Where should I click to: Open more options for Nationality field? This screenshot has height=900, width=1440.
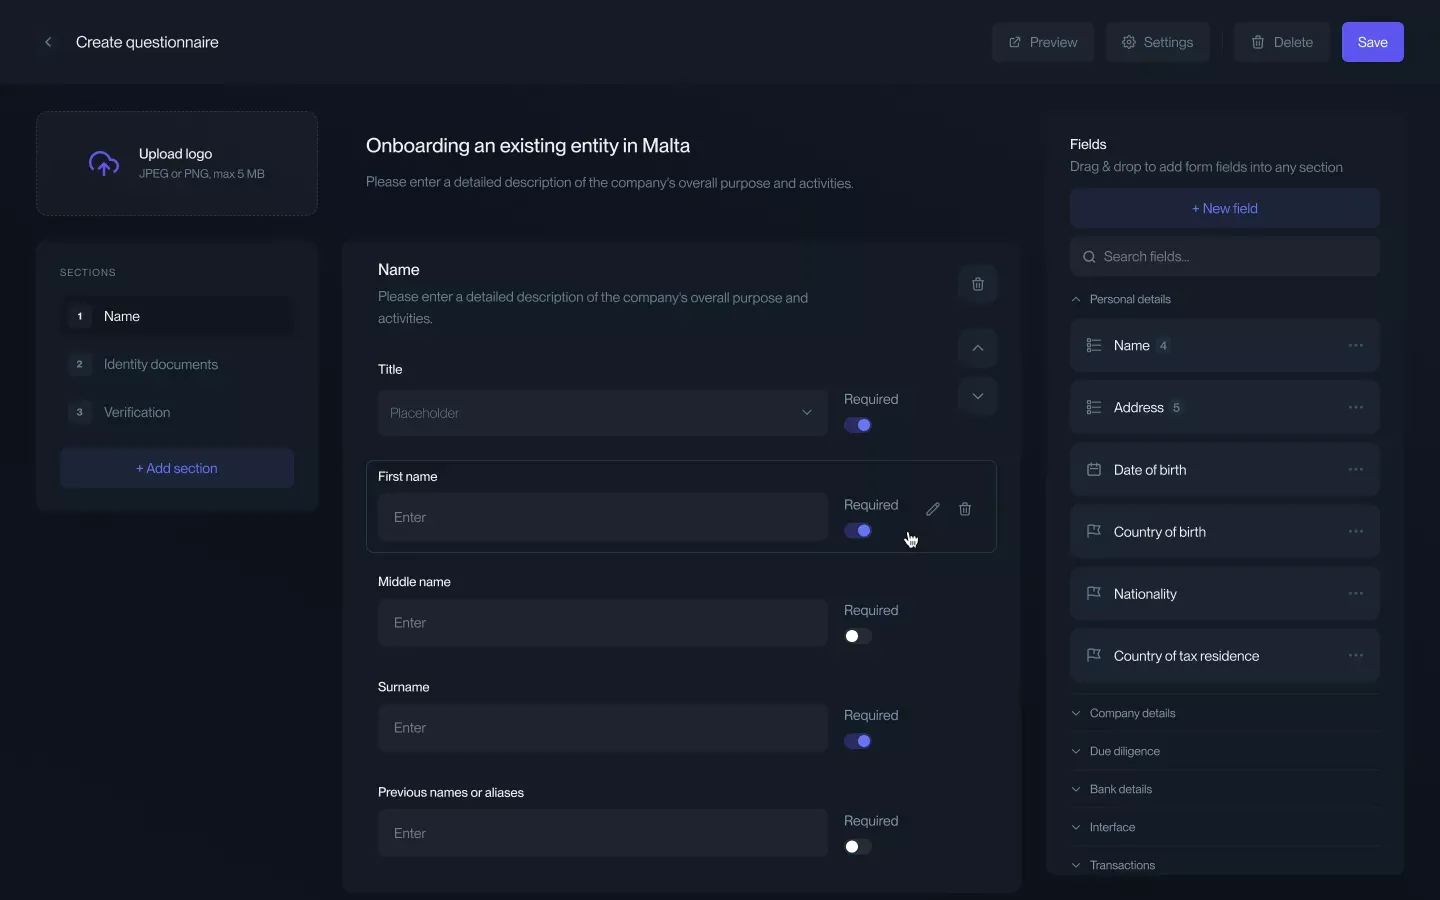(1356, 594)
